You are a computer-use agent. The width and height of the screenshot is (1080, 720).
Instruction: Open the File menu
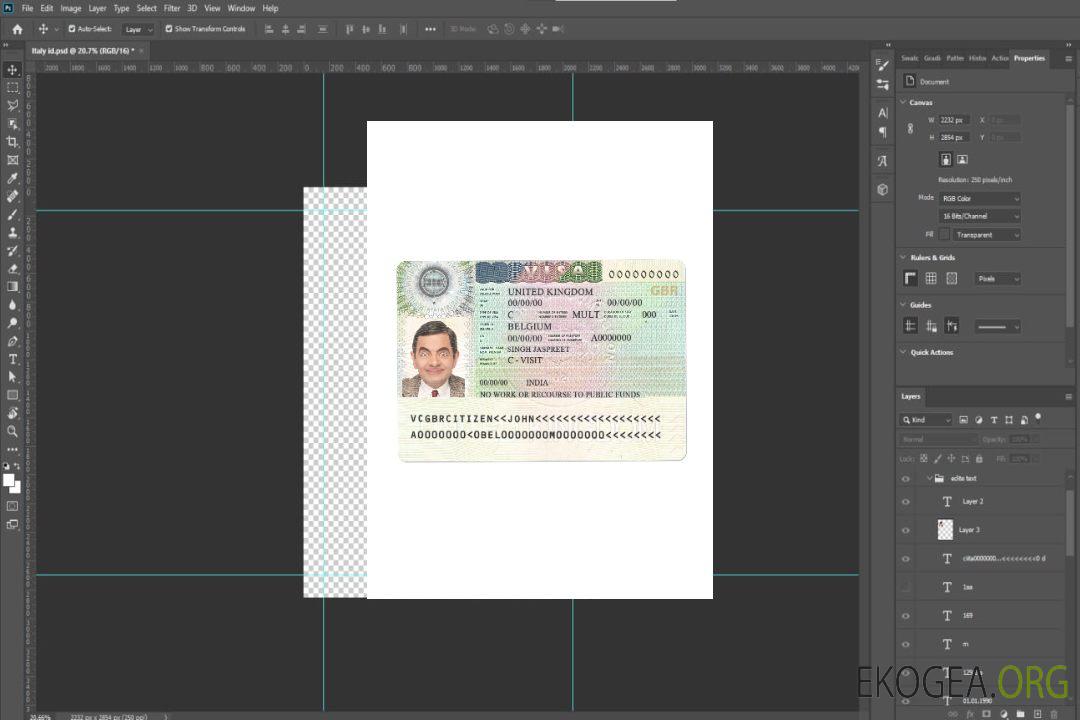tap(28, 8)
